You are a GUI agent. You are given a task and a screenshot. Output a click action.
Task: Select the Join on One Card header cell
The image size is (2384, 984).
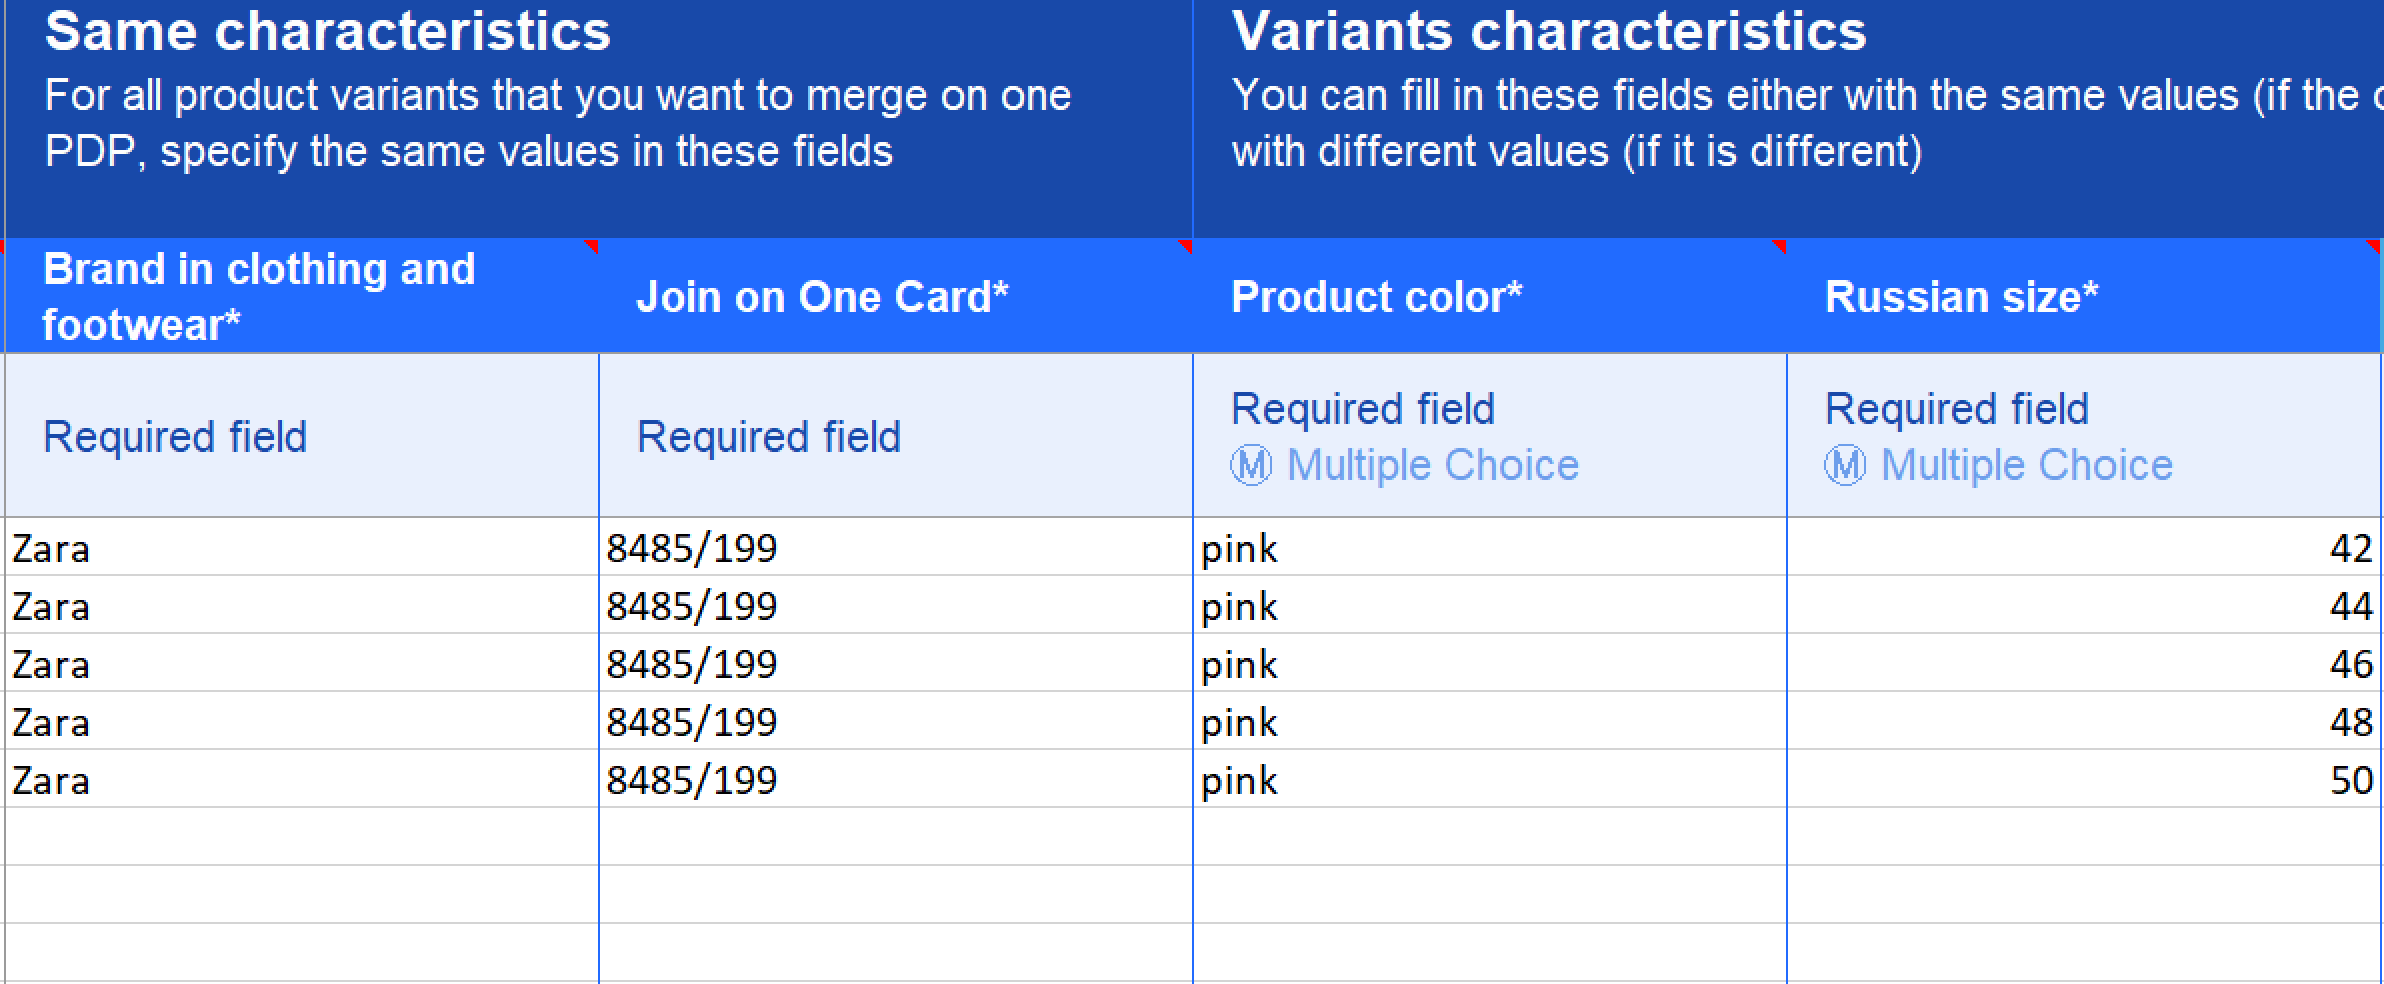pos(896,296)
